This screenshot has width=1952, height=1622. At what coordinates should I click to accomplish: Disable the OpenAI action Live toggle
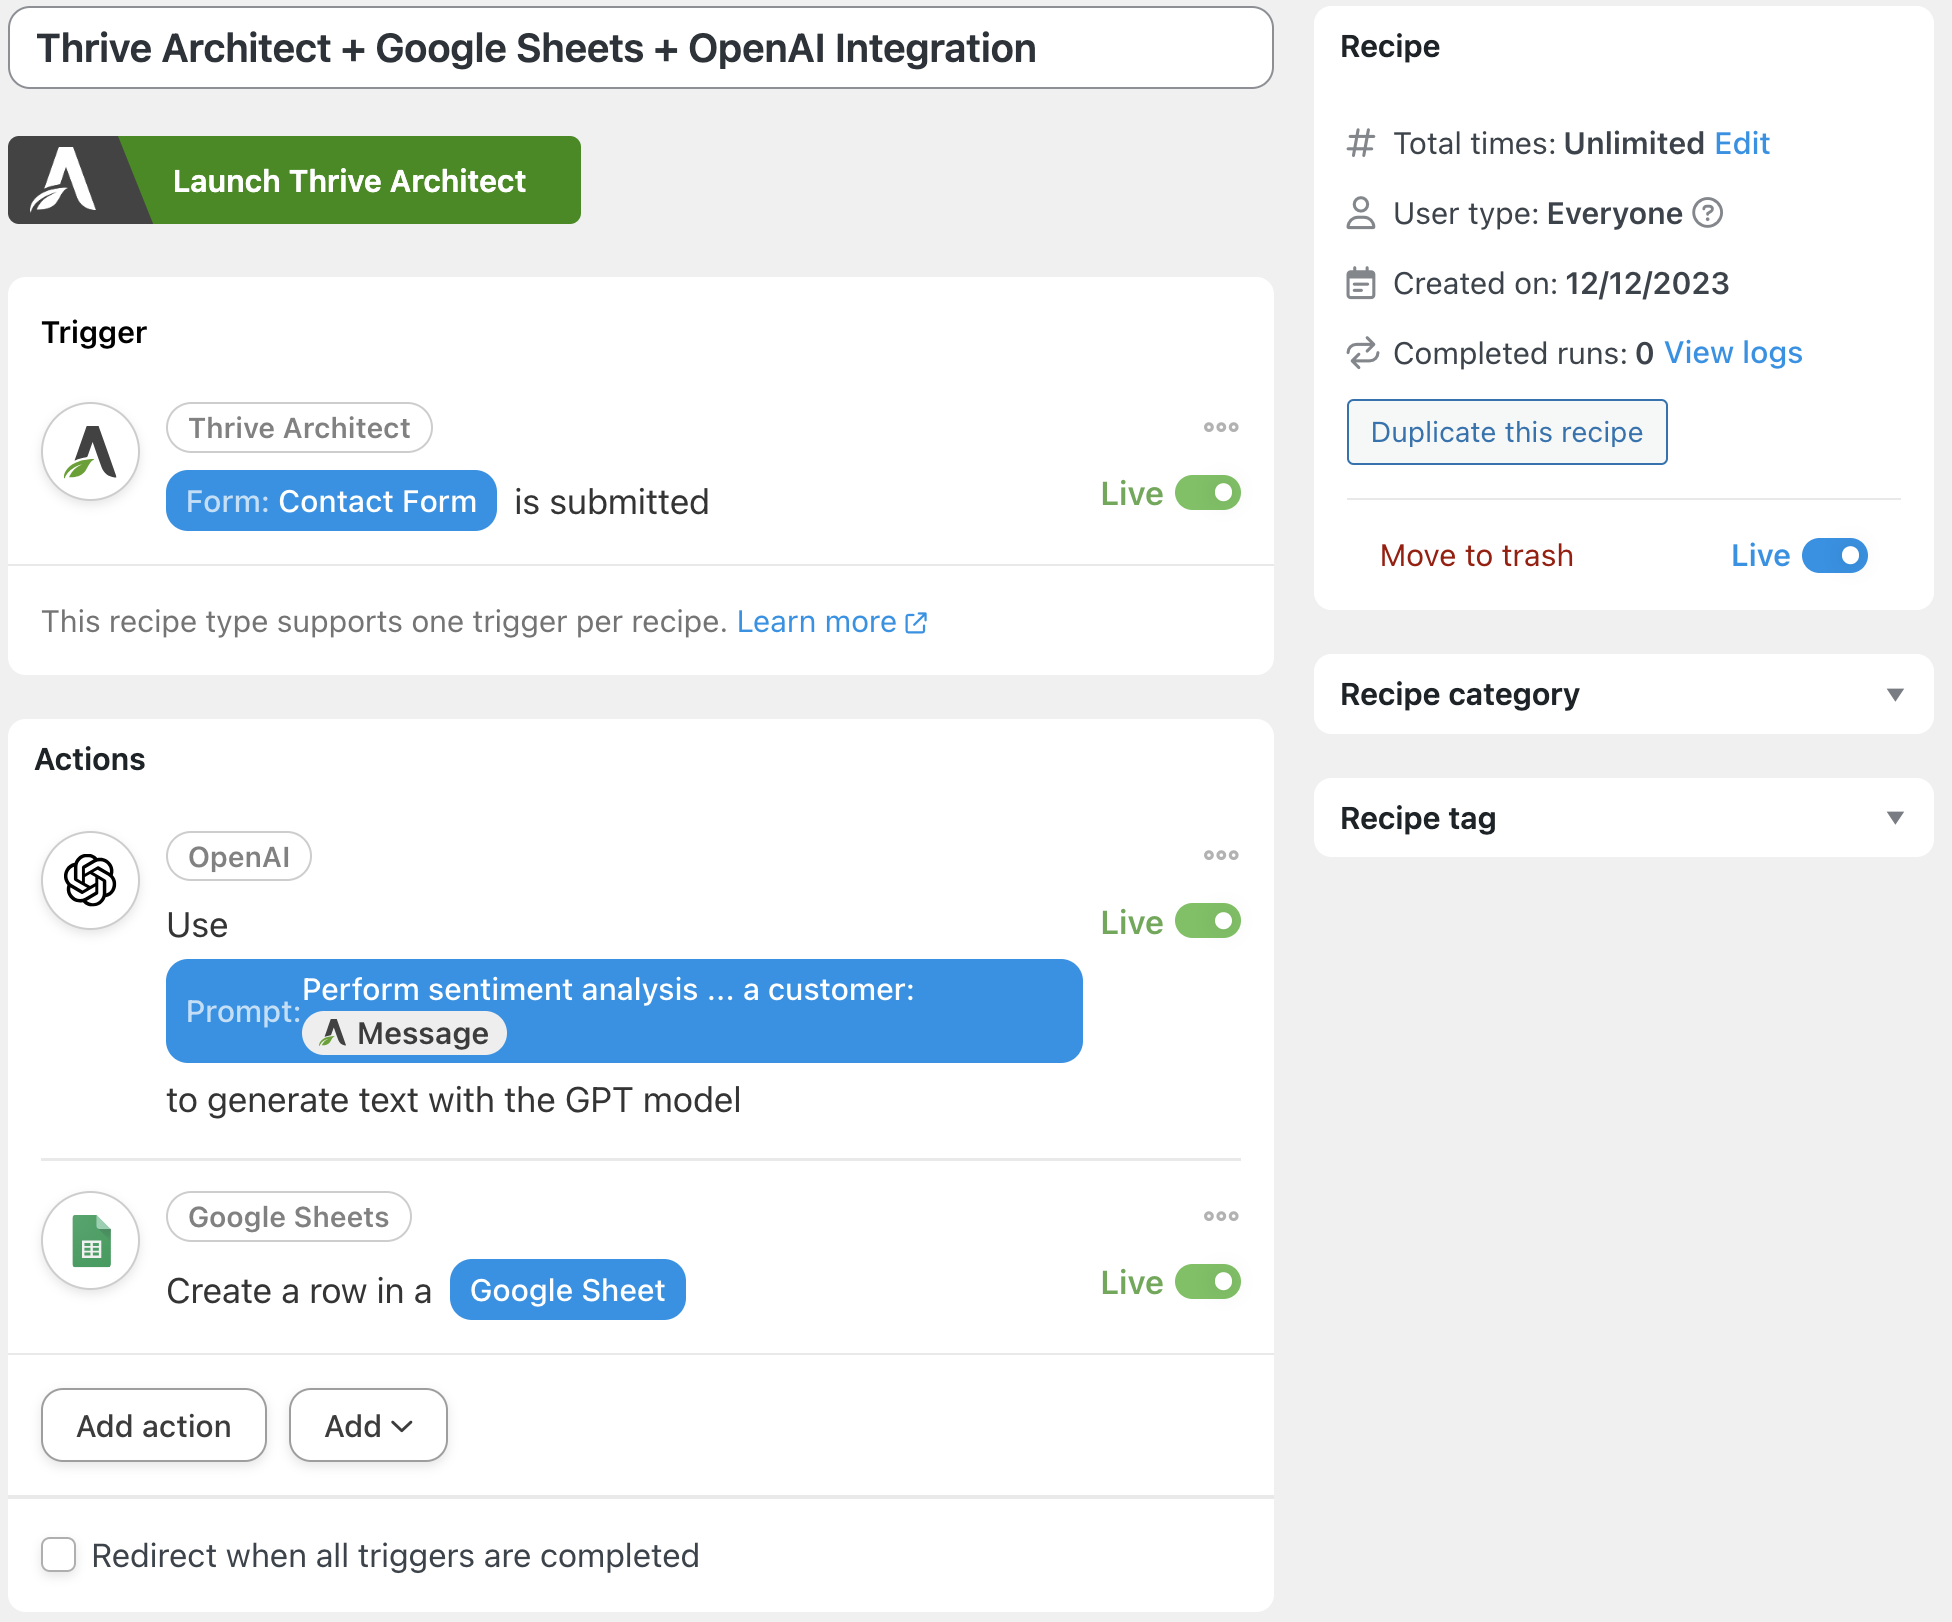(1207, 921)
